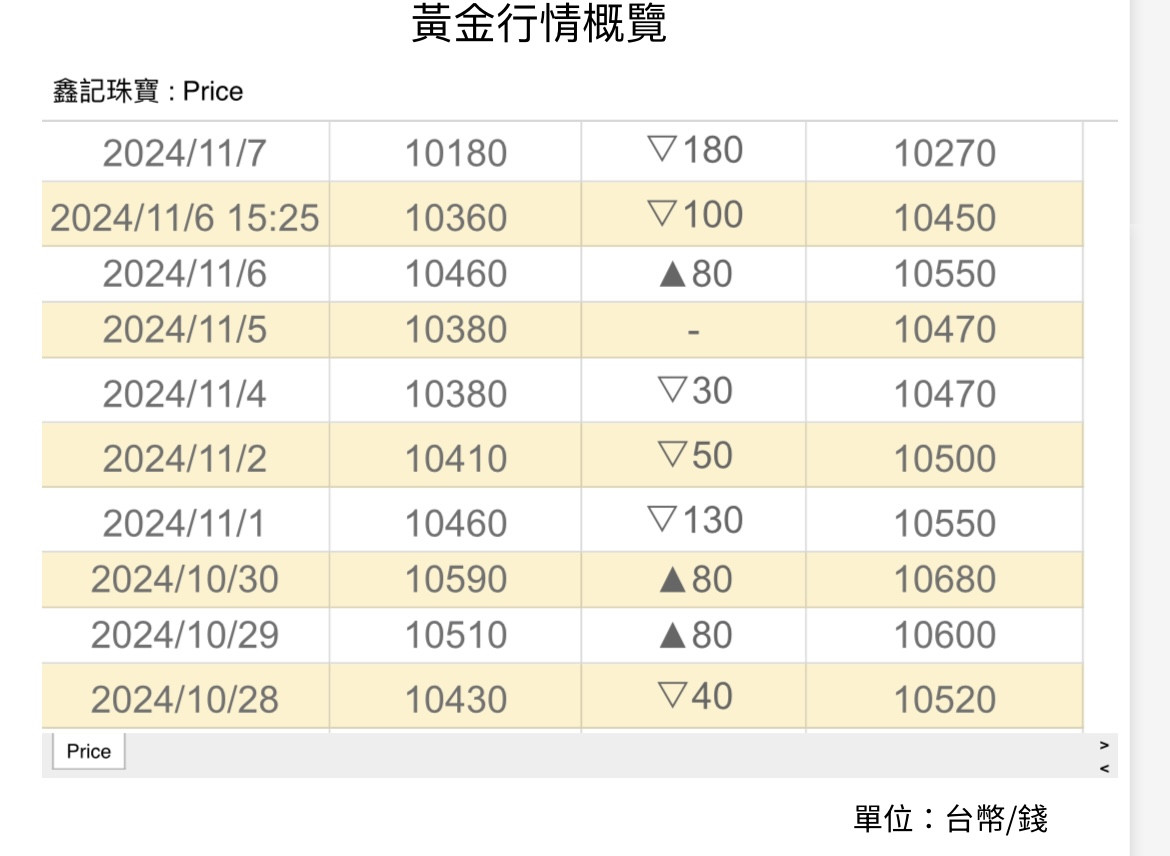Click the 10680 price cell
The width and height of the screenshot is (1170, 856).
pos(944,580)
